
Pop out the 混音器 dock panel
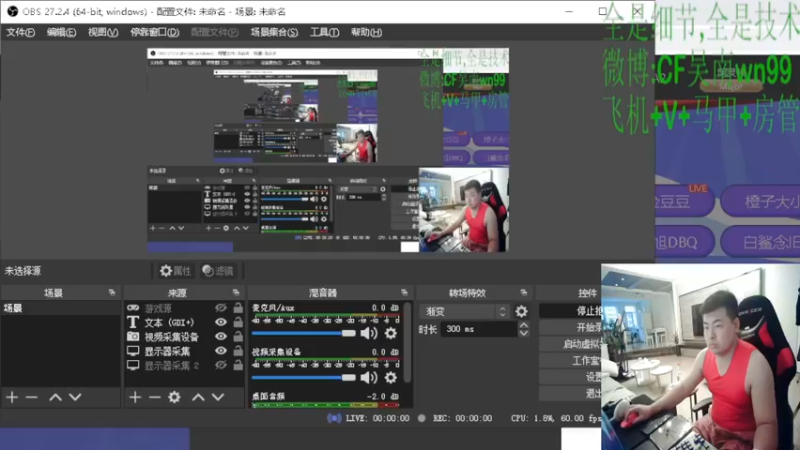tap(404, 292)
